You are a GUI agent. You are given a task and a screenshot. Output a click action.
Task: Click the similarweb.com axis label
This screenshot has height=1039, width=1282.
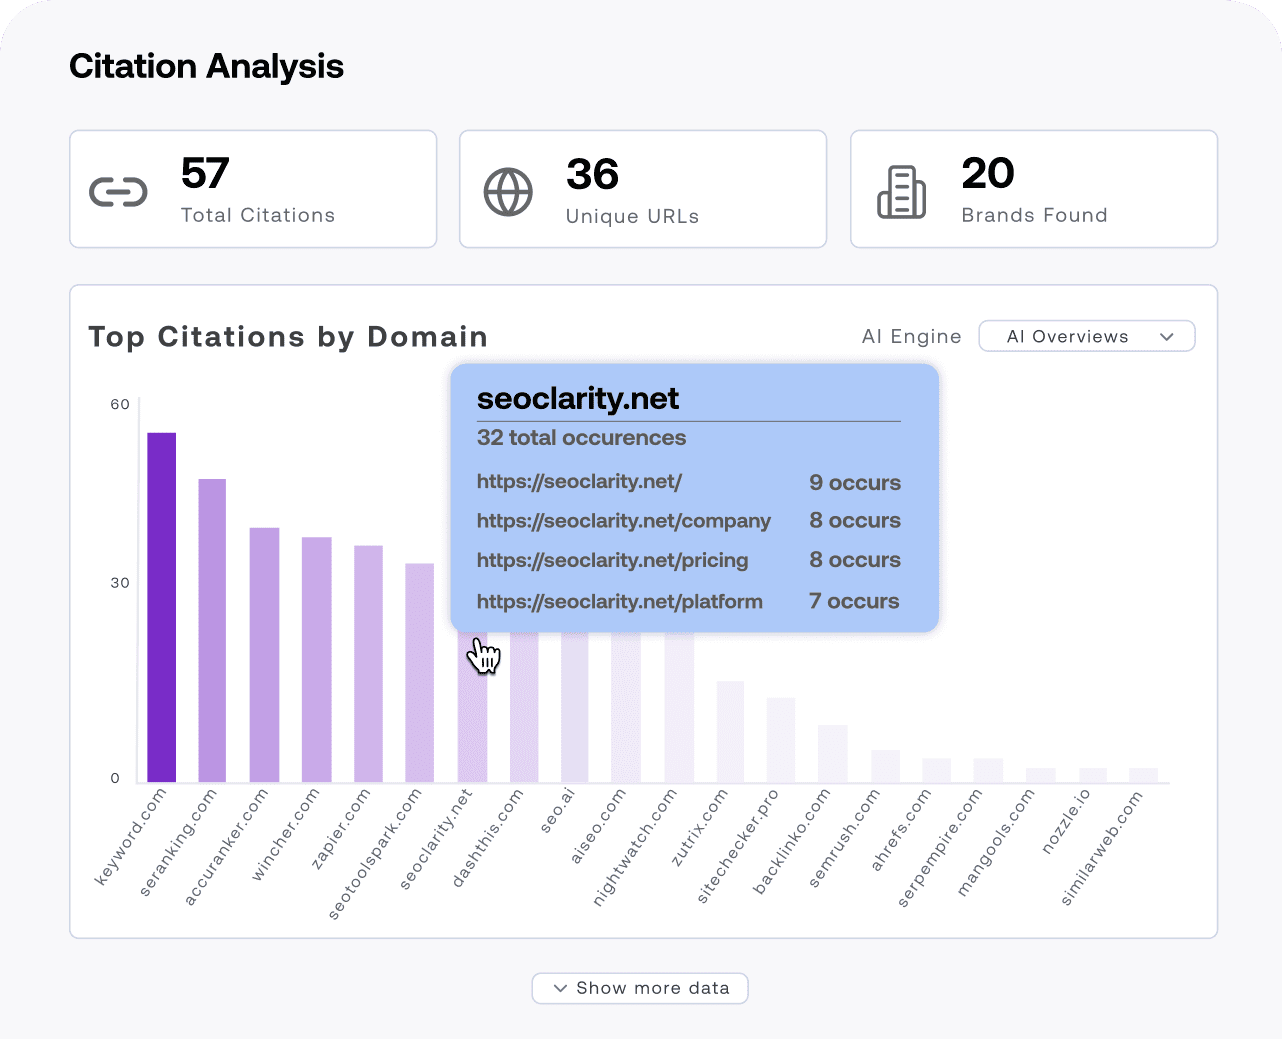[1101, 848]
